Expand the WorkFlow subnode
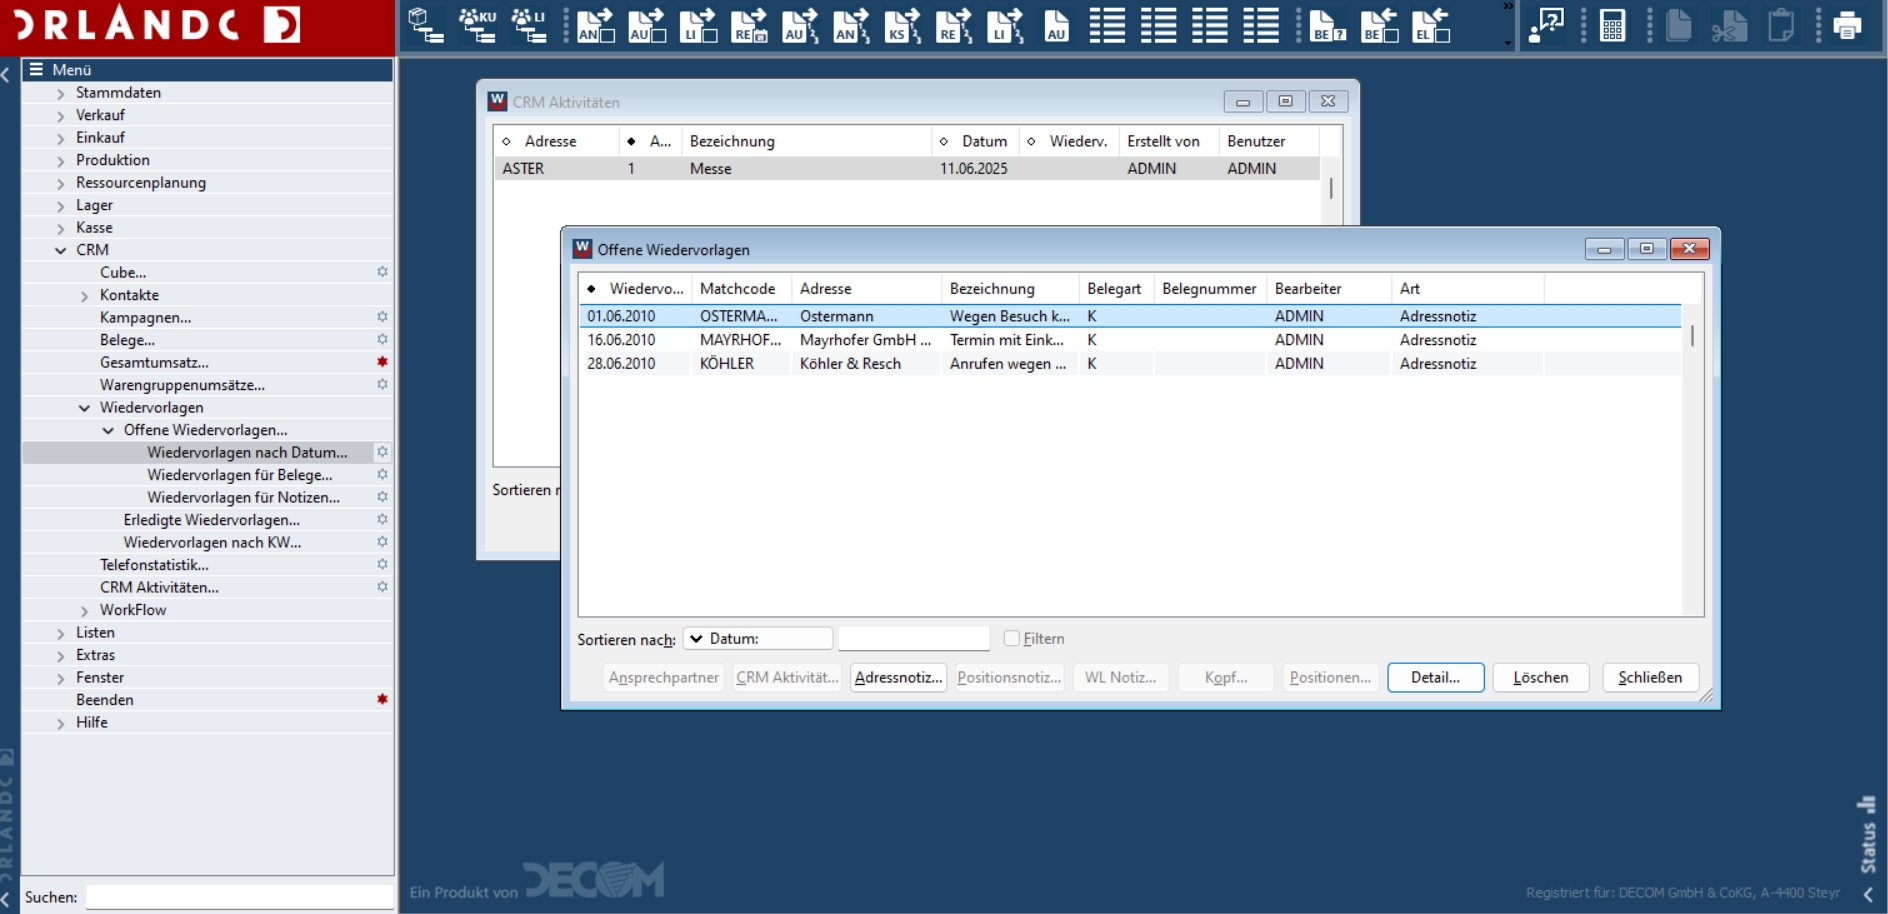Screen dimensions: 1888x914 coord(85,610)
